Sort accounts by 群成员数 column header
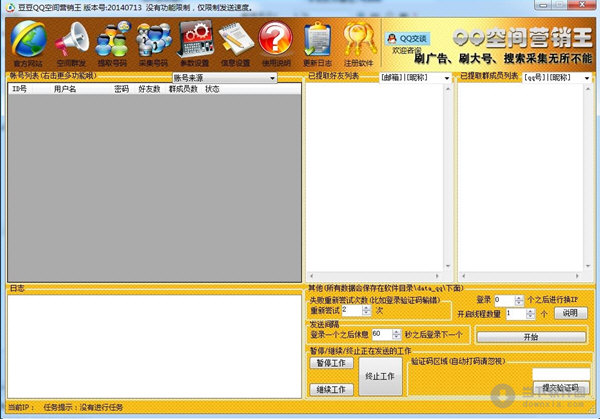 pos(183,89)
